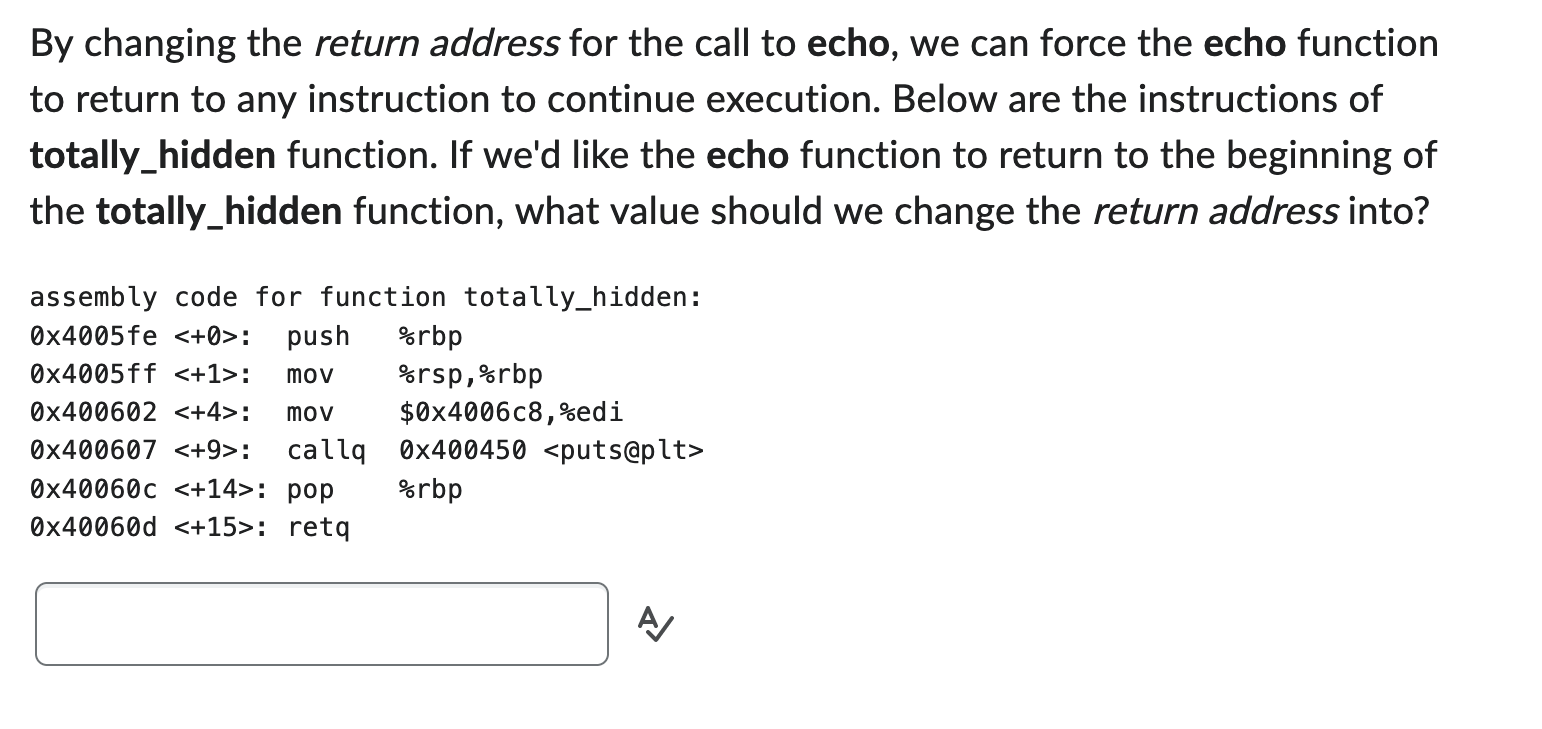Click the retq instruction text
The image size is (1542, 729).
point(321,527)
